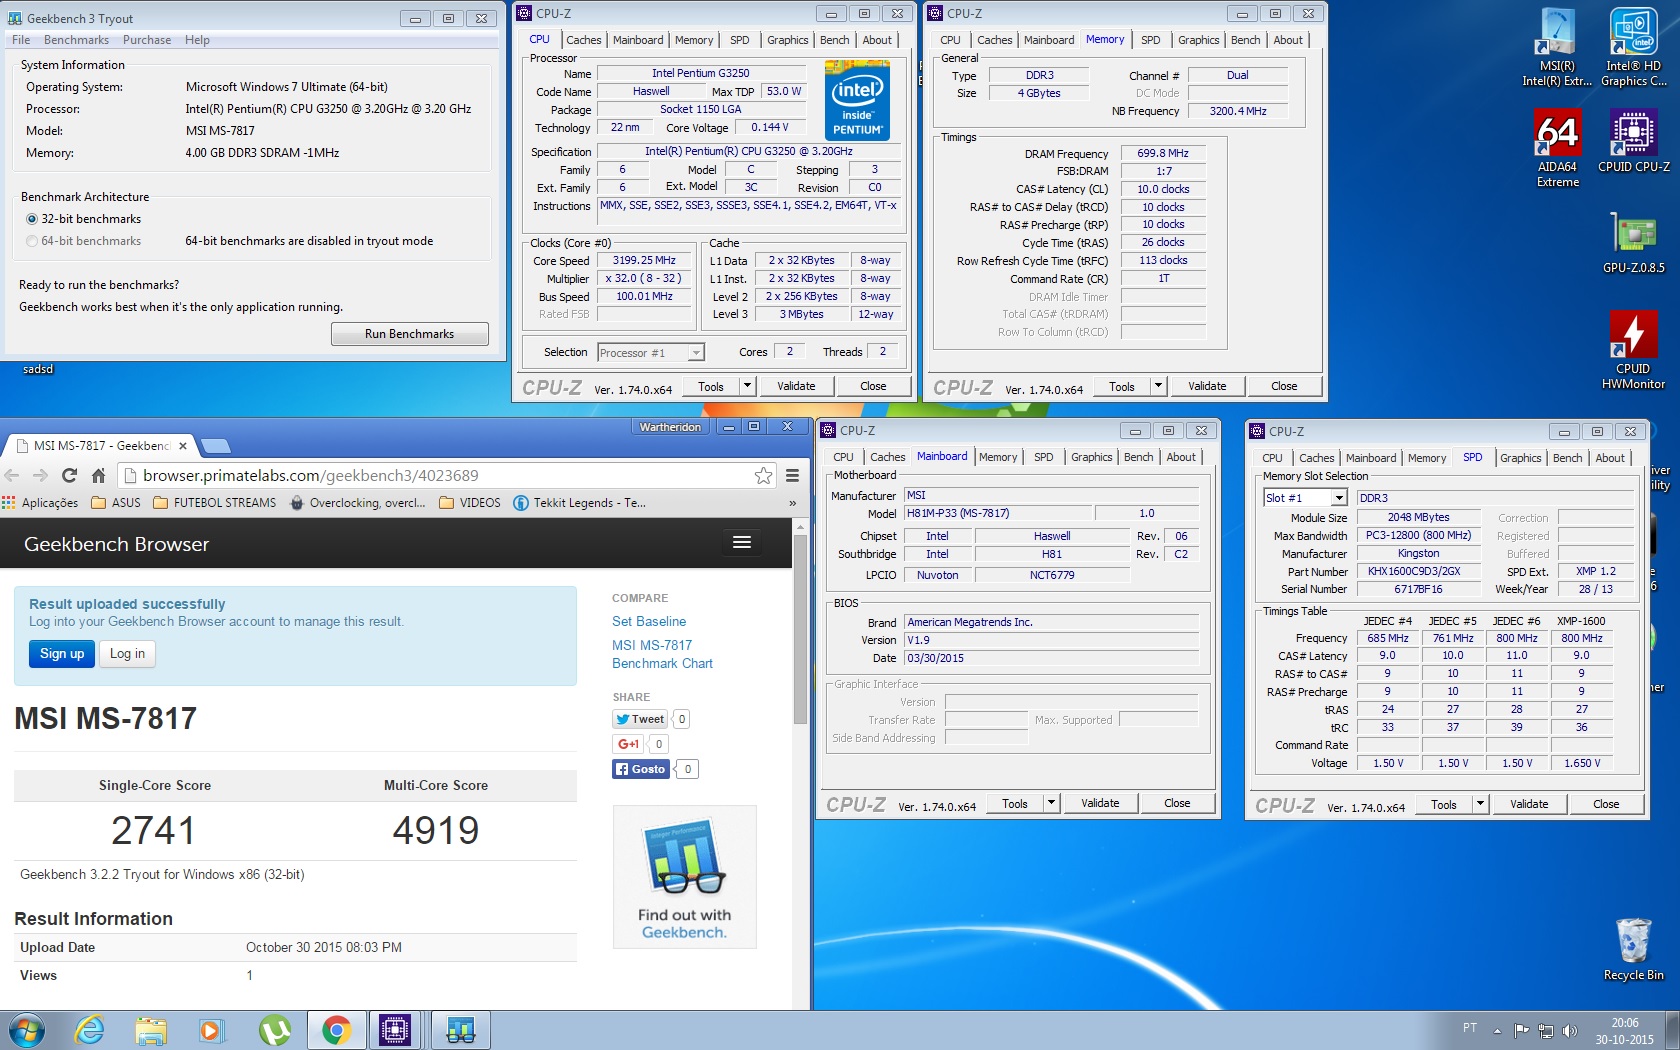Expand Tools dropdown arrow in CPU window
Viewport: 1680px width, 1050px height.
(x=746, y=386)
